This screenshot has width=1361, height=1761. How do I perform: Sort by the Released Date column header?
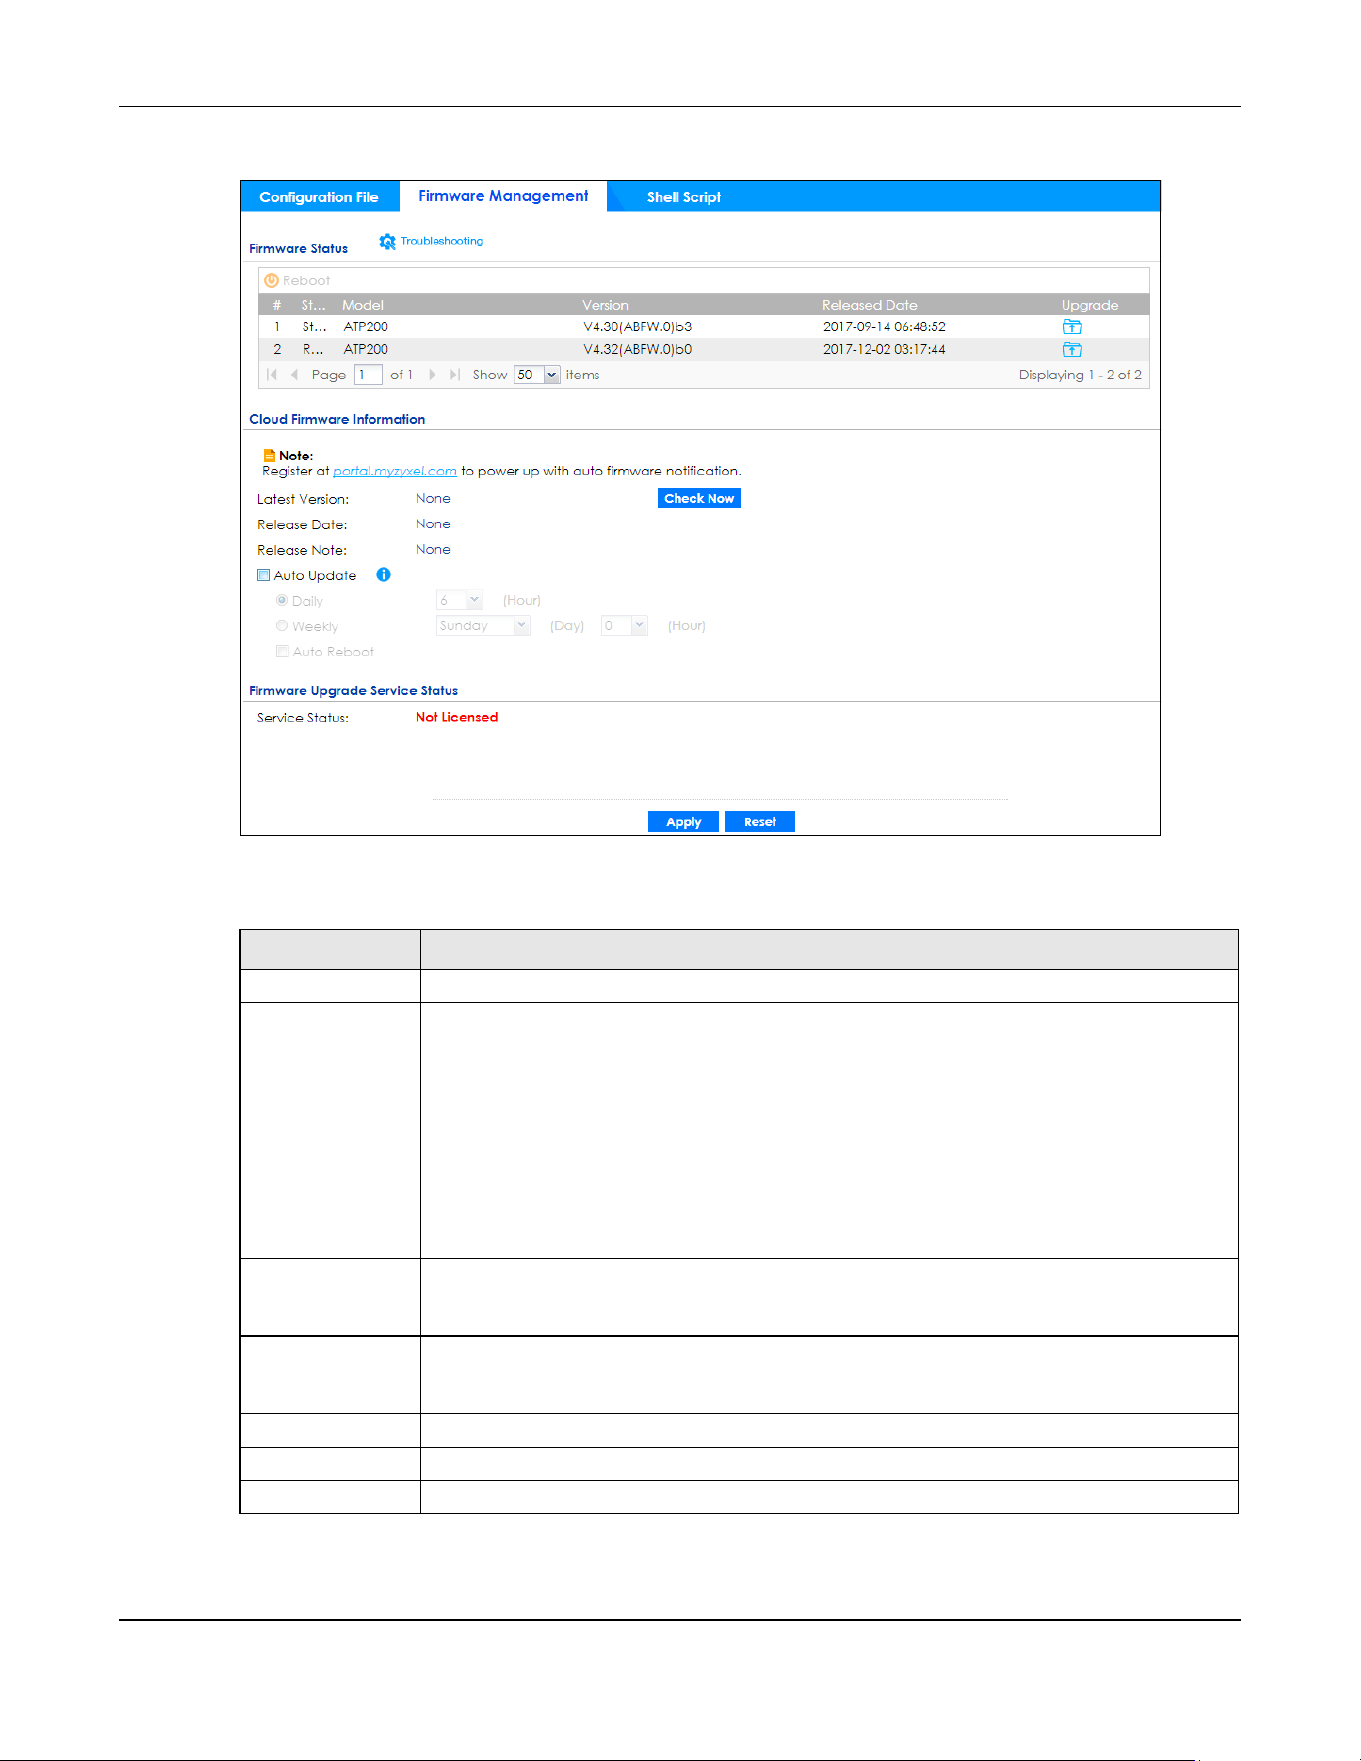(870, 305)
